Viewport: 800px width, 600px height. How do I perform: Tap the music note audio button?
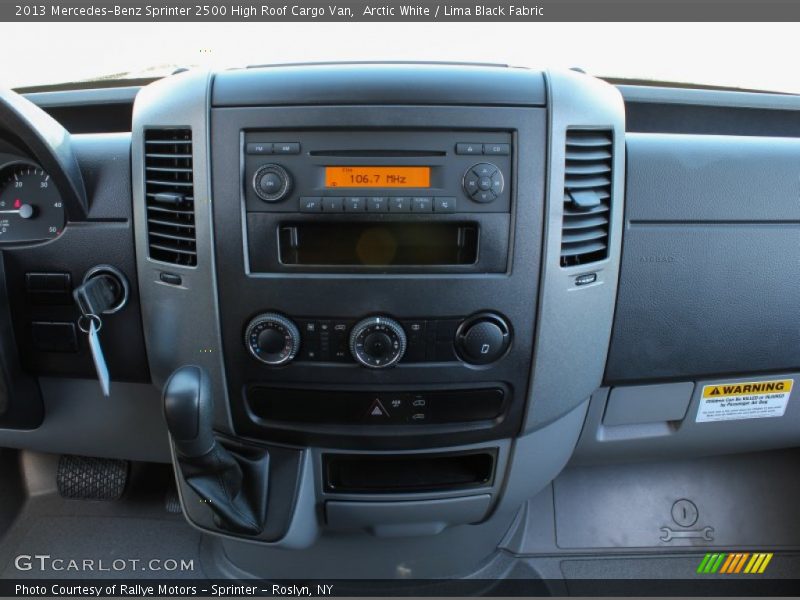(310, 205)
